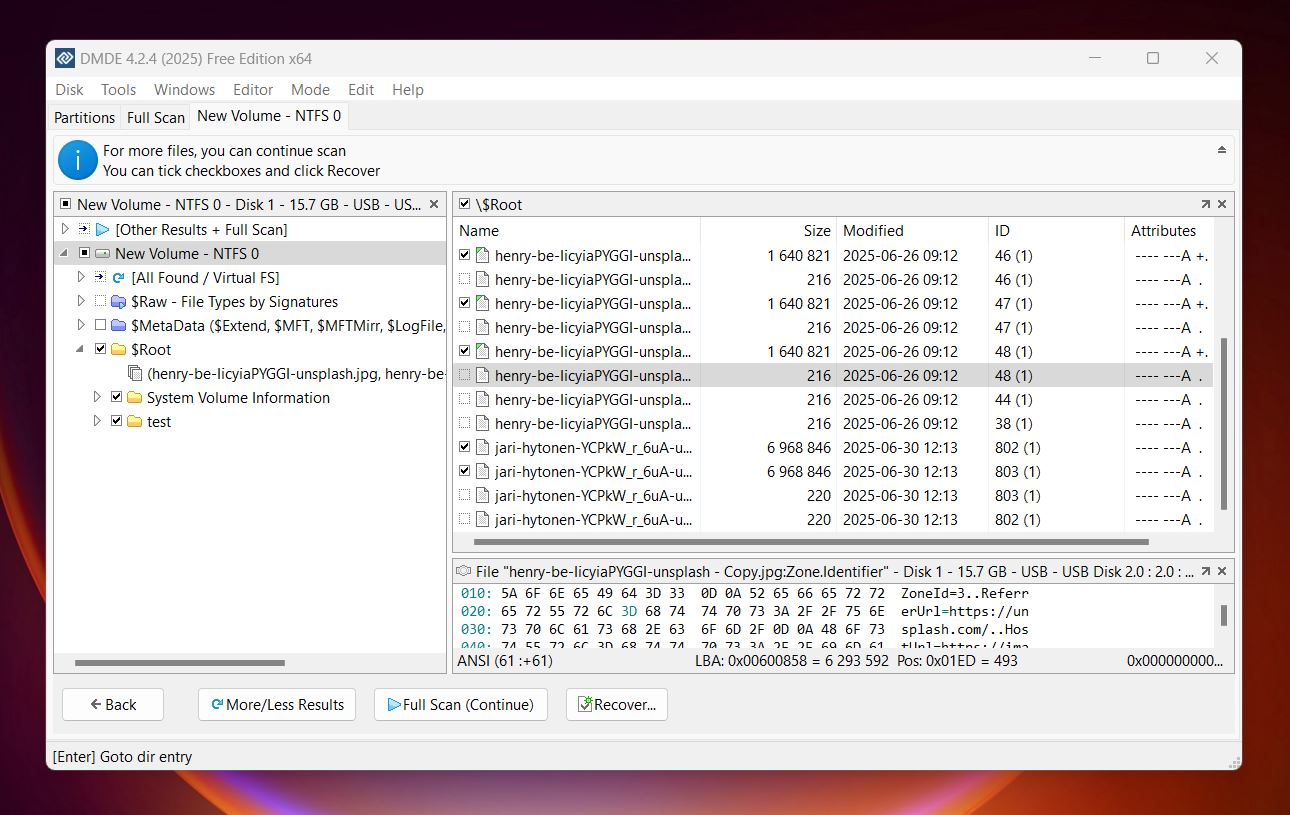Click the $MetaData folder icon in tree
The width and height of the screenshot is (1290, 815).
pos(118,326)
